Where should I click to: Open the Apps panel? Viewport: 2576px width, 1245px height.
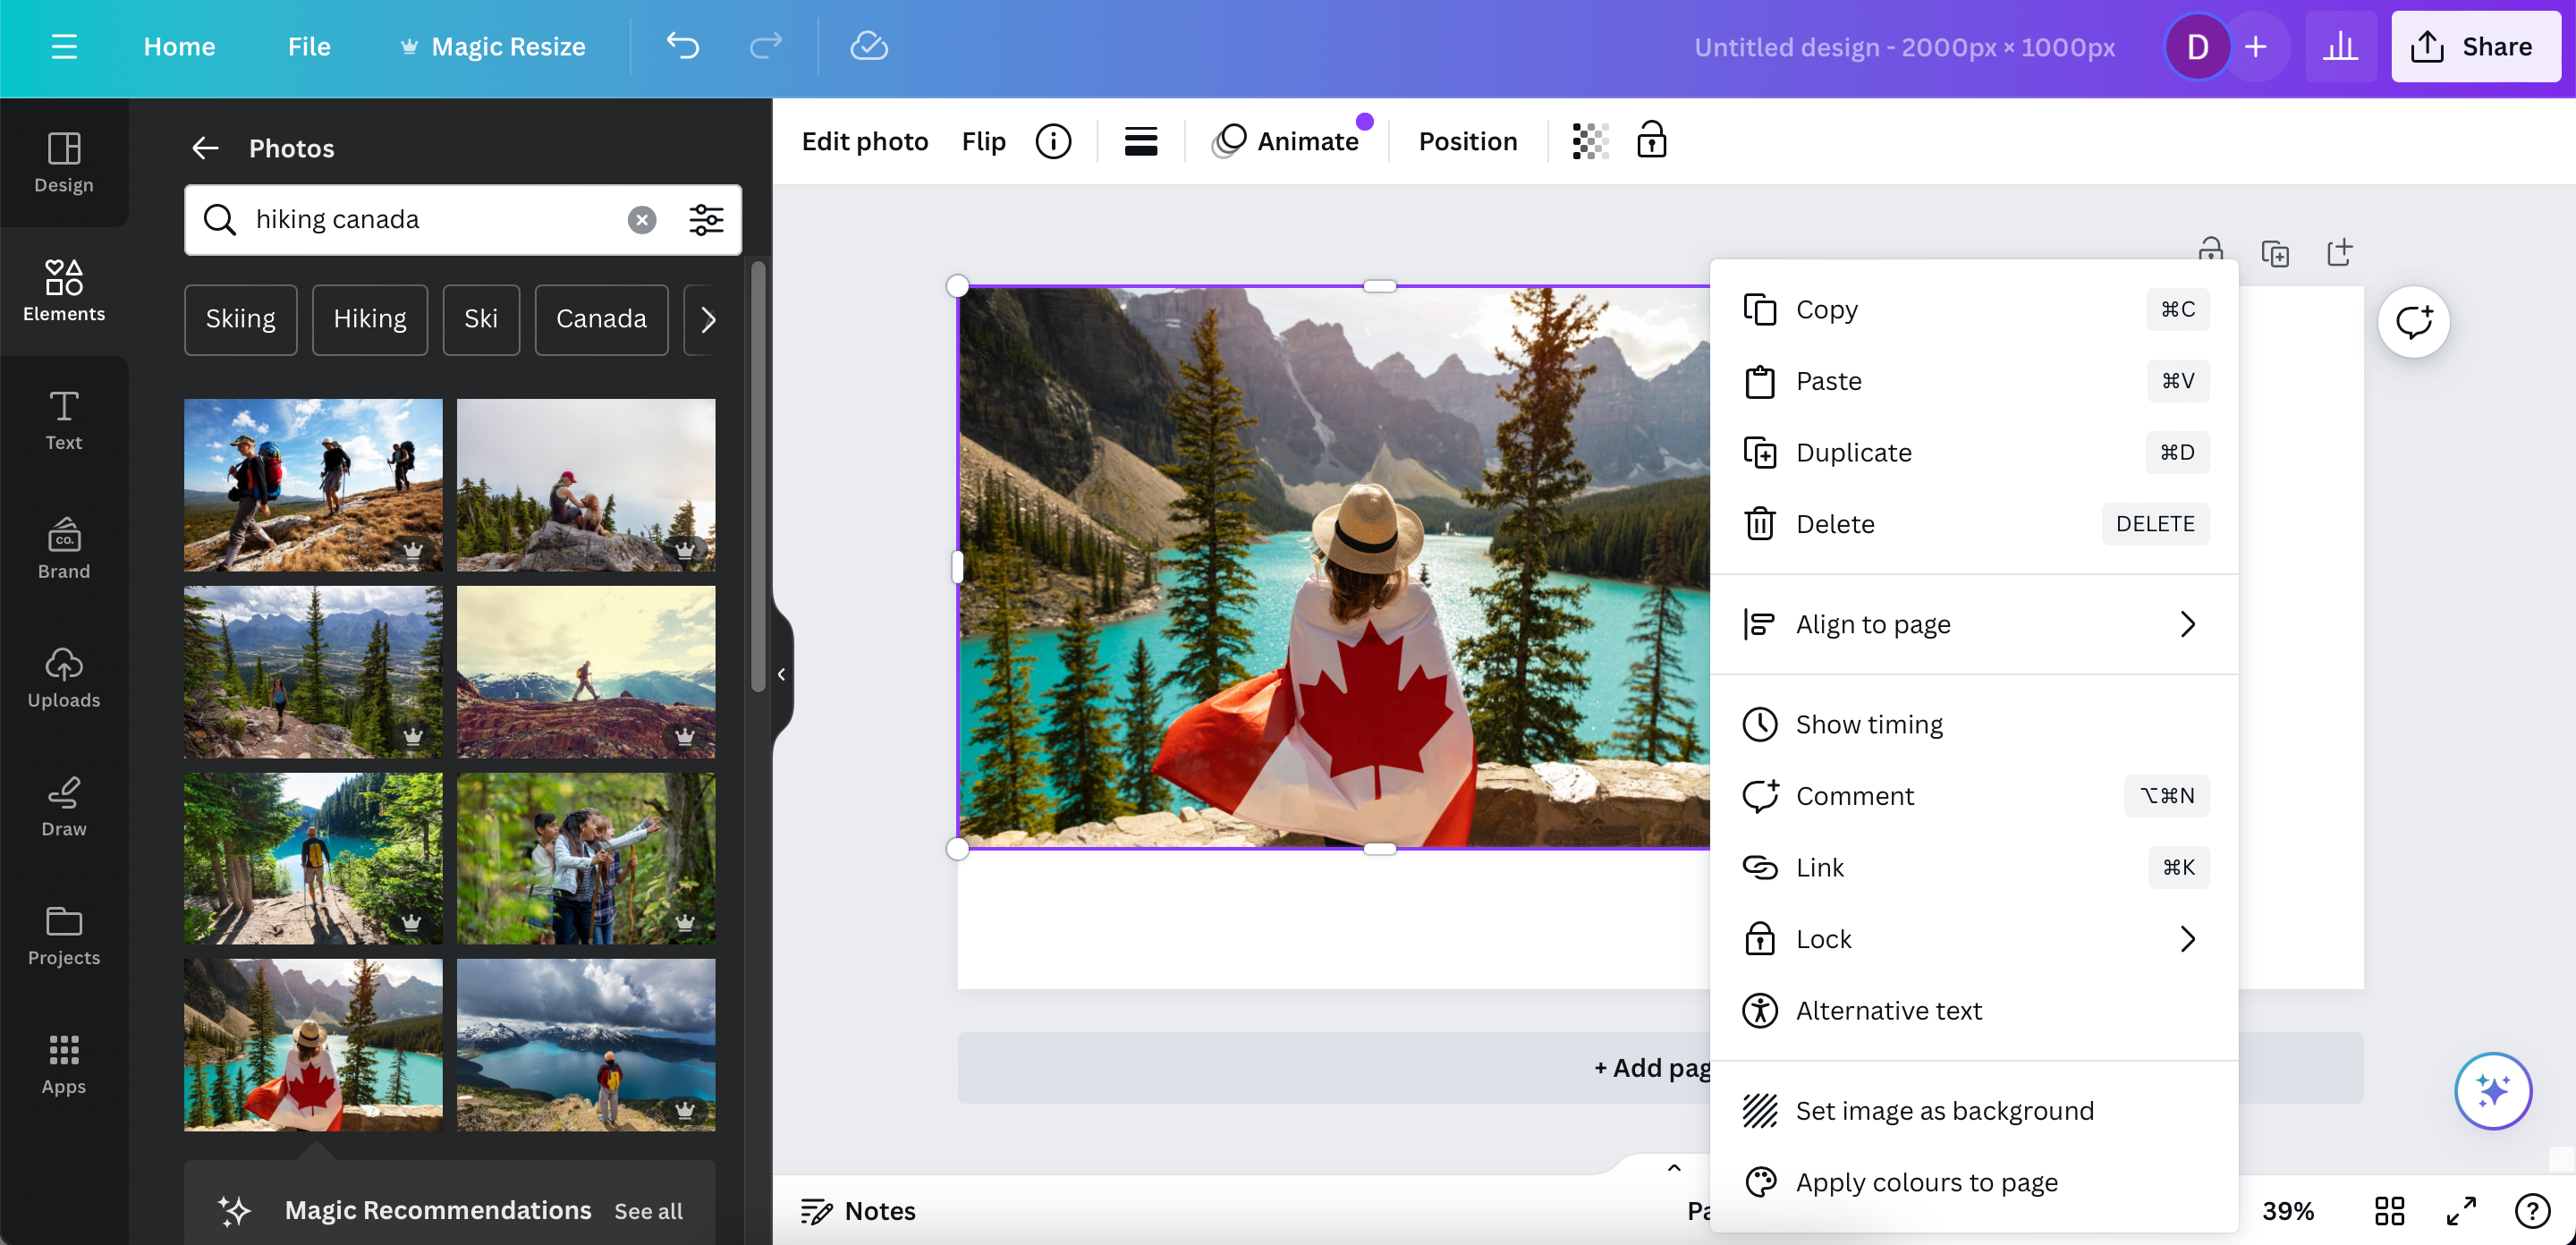pyautogui.click(x=63, y=1064)
